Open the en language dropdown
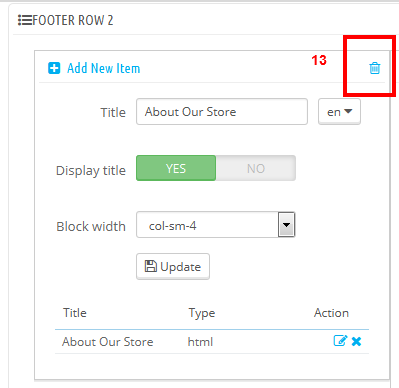The width and height of the screenshot is (399, 388). [339, 112]
